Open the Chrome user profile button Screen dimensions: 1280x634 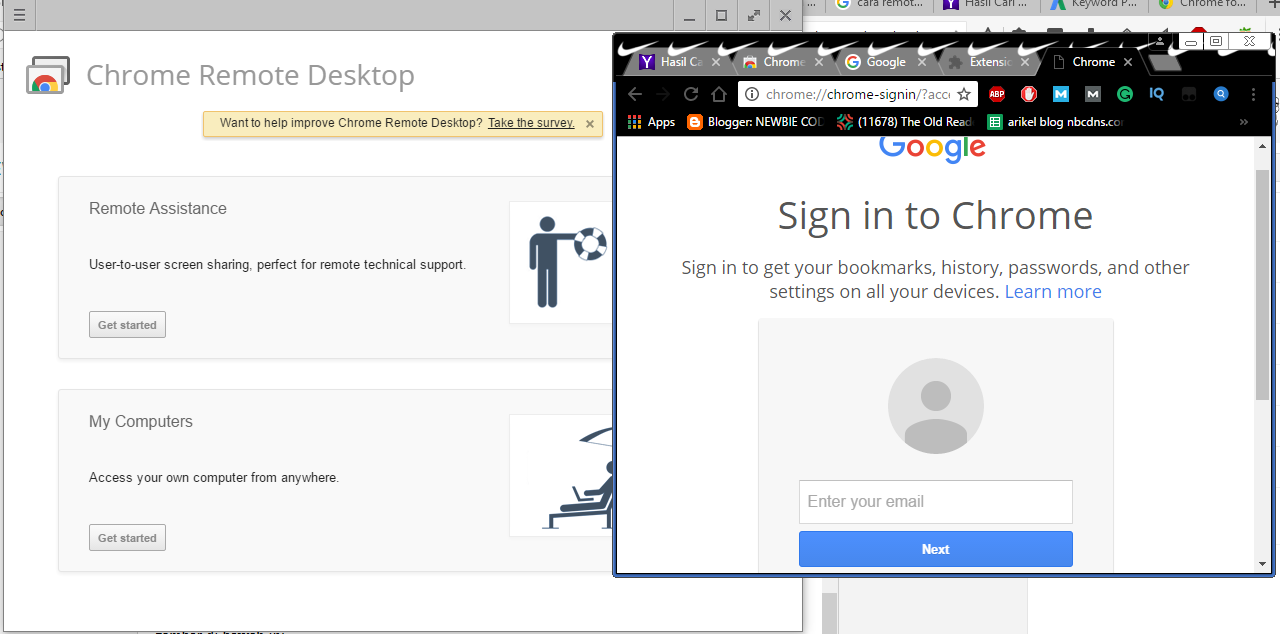coord(1160,41)
